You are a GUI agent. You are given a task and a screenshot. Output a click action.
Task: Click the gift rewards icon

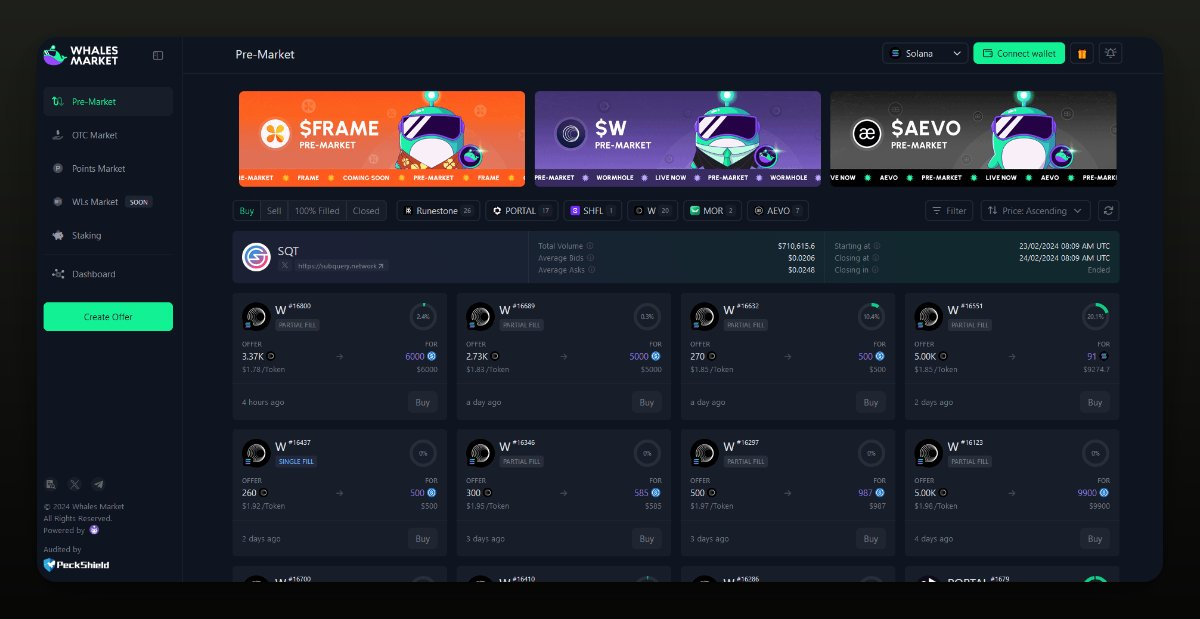pos(1081,54)
